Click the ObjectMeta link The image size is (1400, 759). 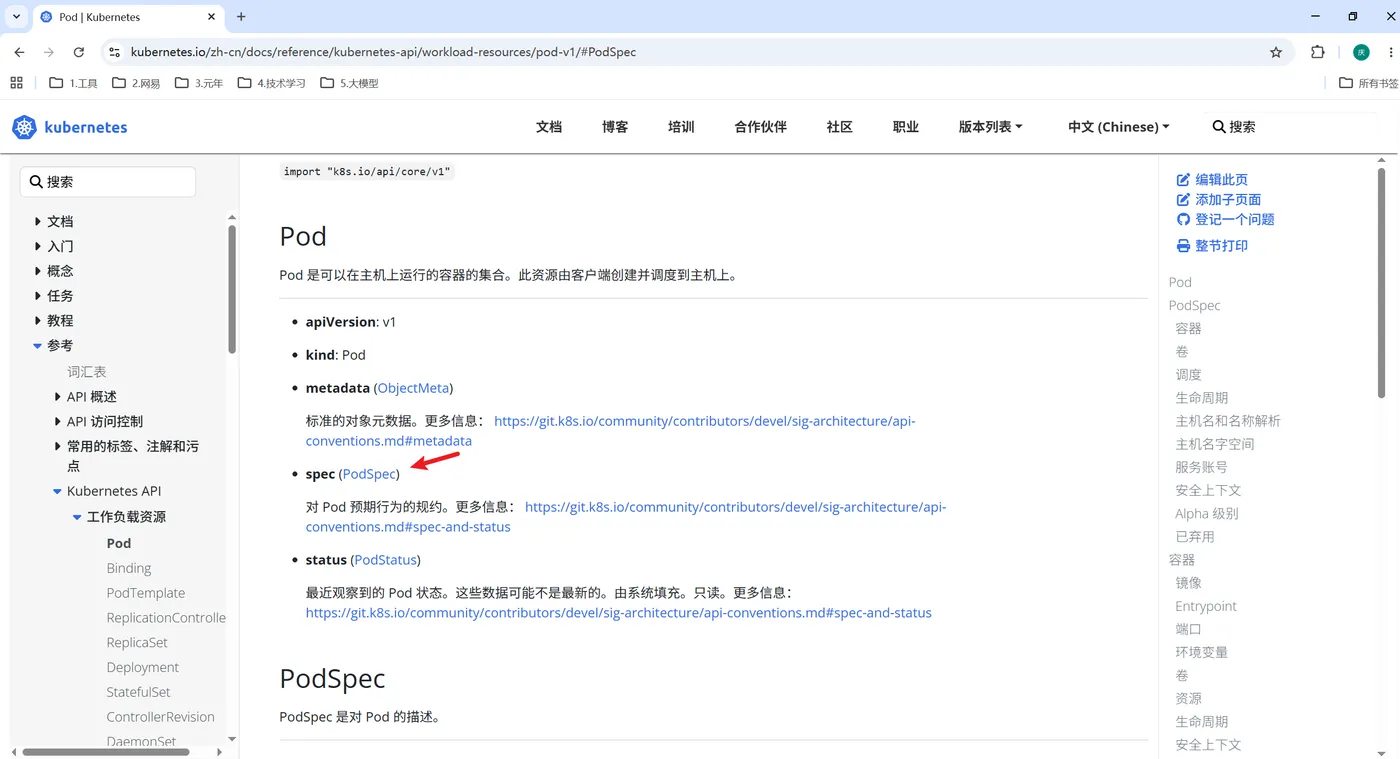tap(413, 388)
